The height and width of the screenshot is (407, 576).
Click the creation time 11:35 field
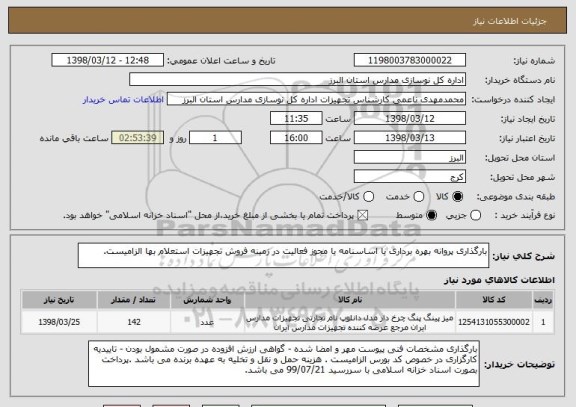coord(296,119)
